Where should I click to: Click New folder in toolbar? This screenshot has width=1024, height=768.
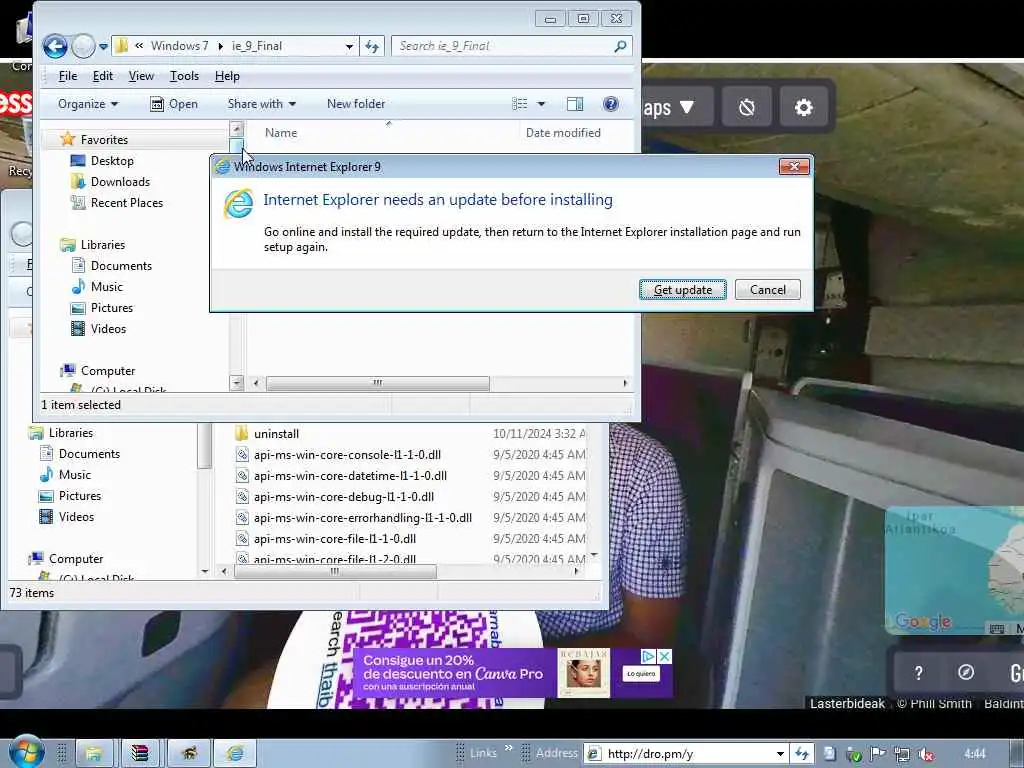pos(356,104)
